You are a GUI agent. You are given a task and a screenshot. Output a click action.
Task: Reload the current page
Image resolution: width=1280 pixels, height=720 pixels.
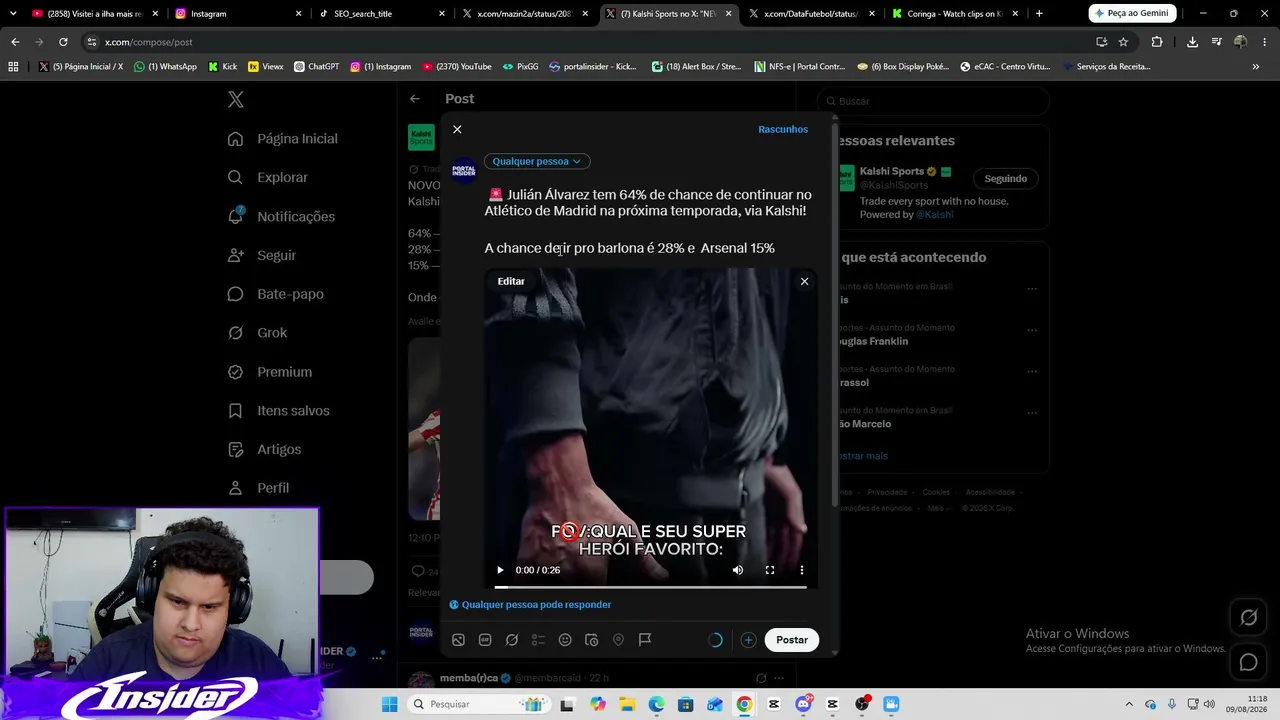(63, 42)
